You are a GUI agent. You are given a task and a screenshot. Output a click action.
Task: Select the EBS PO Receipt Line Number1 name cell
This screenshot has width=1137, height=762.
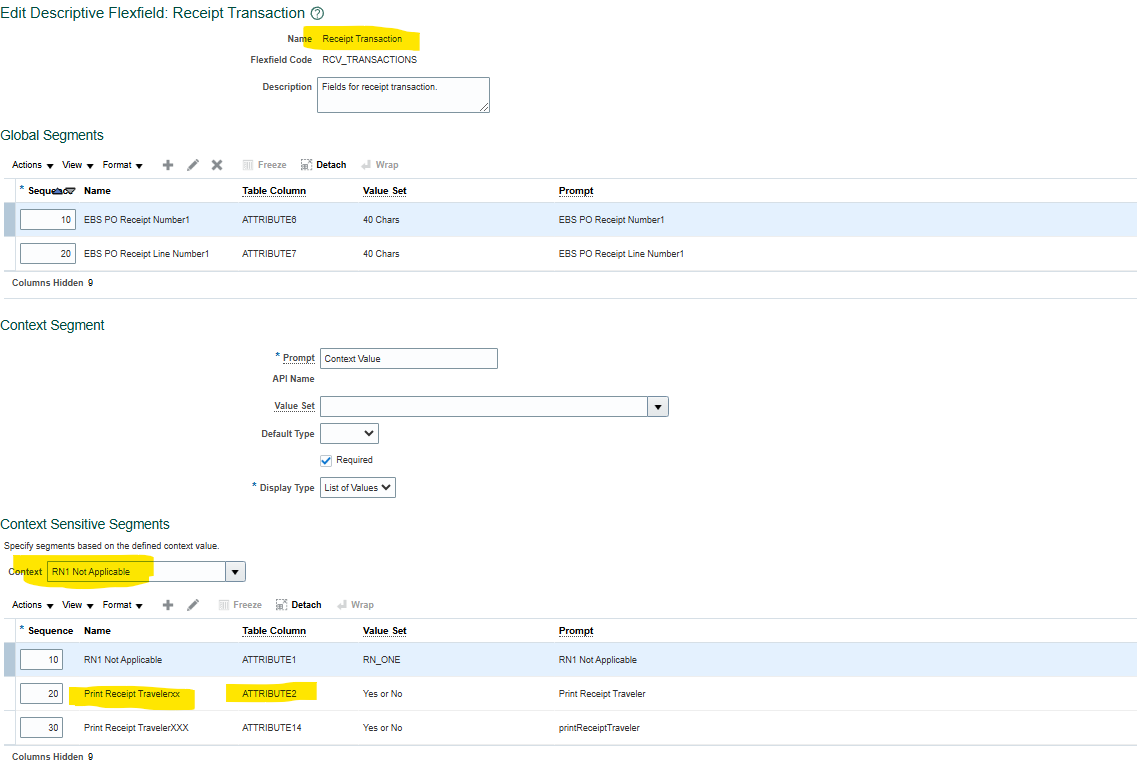[x=146, y=254]
